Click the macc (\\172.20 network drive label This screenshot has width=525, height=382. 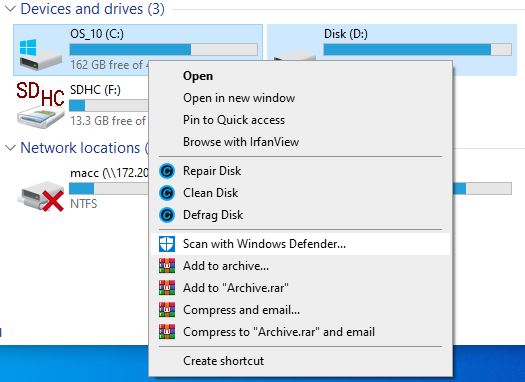[x=109, y=173]
